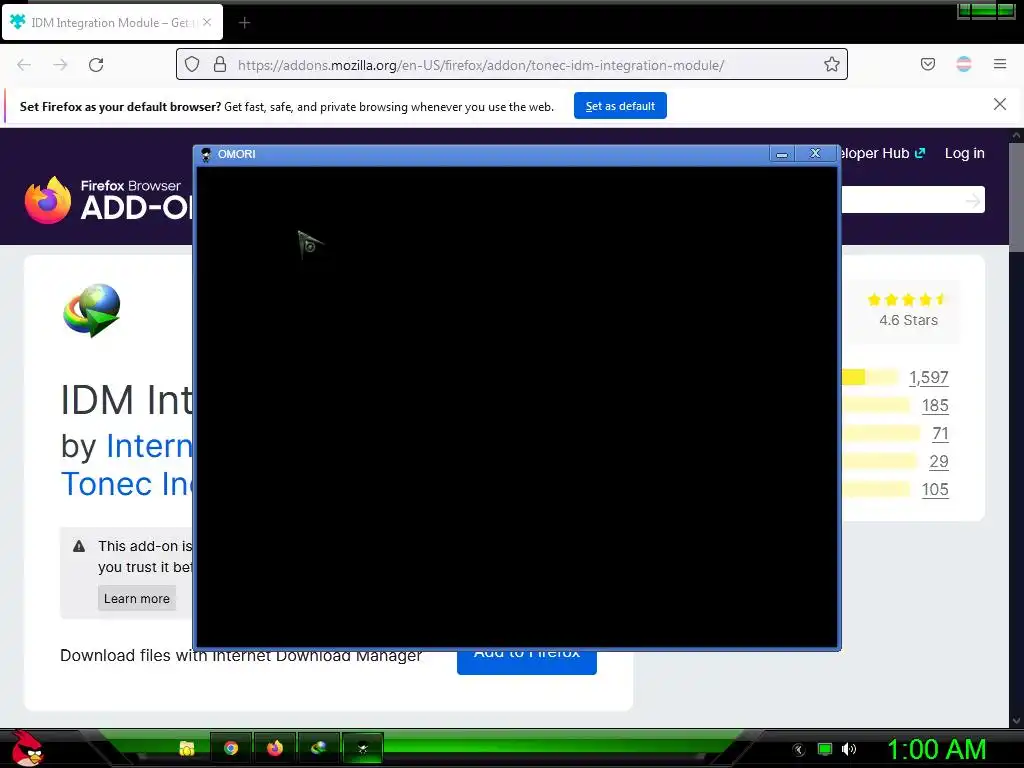Click the Add to Firefox button
Screen dimensions: 1024x768
pos(526,662)
